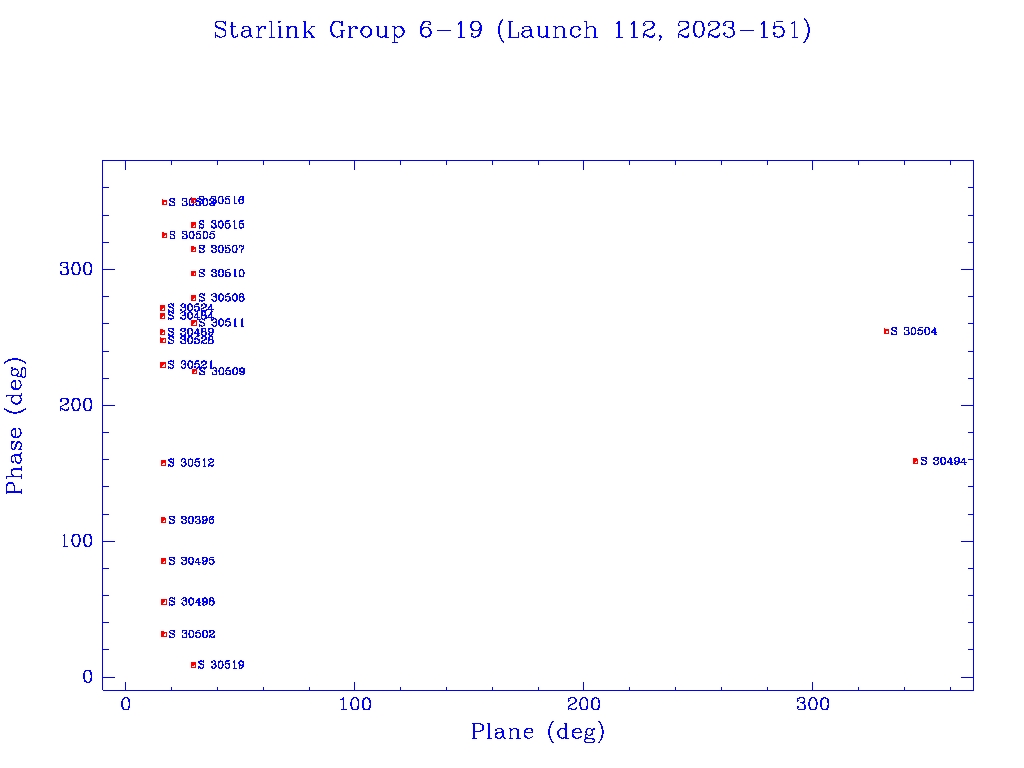Click the S 30508 satellite label
The image size is (1024, 768).
[x=221, y=298]
